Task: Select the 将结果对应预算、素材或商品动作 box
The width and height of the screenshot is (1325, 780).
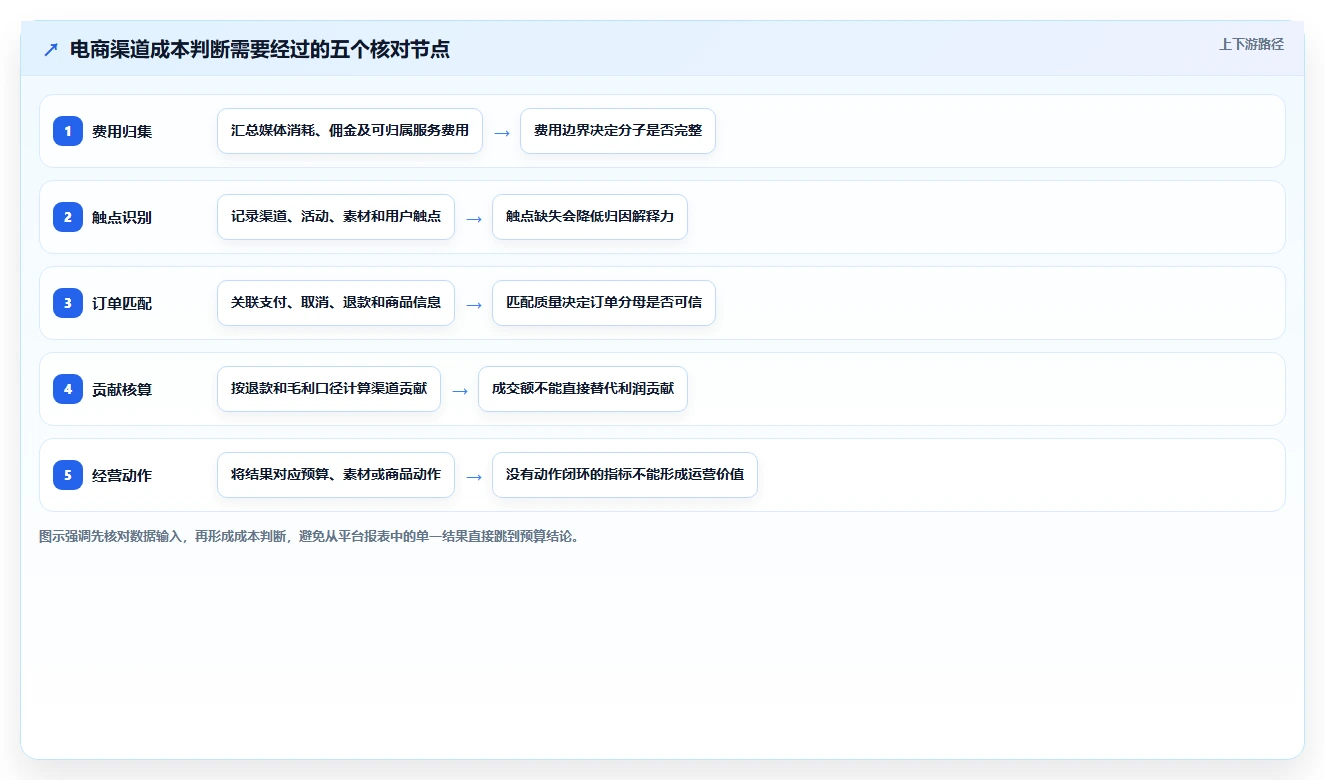Action: point(336,475)
